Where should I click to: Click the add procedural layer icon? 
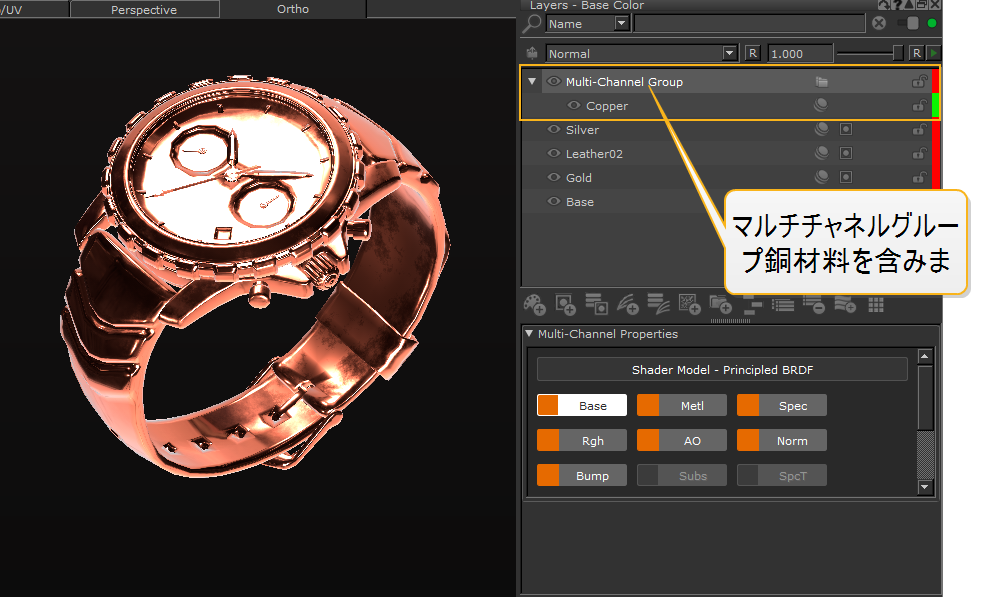pos(689,303)
